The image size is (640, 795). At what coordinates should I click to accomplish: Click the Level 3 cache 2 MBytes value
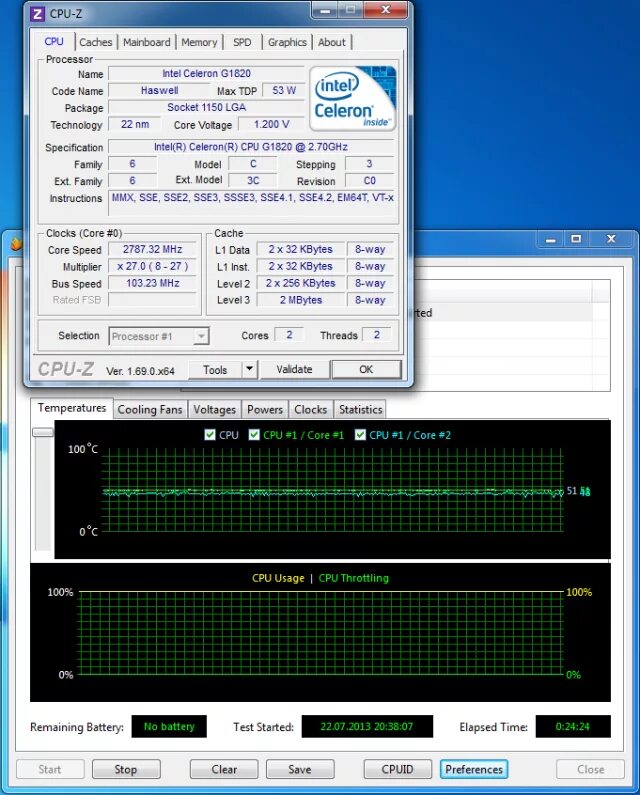coord(301,300)
